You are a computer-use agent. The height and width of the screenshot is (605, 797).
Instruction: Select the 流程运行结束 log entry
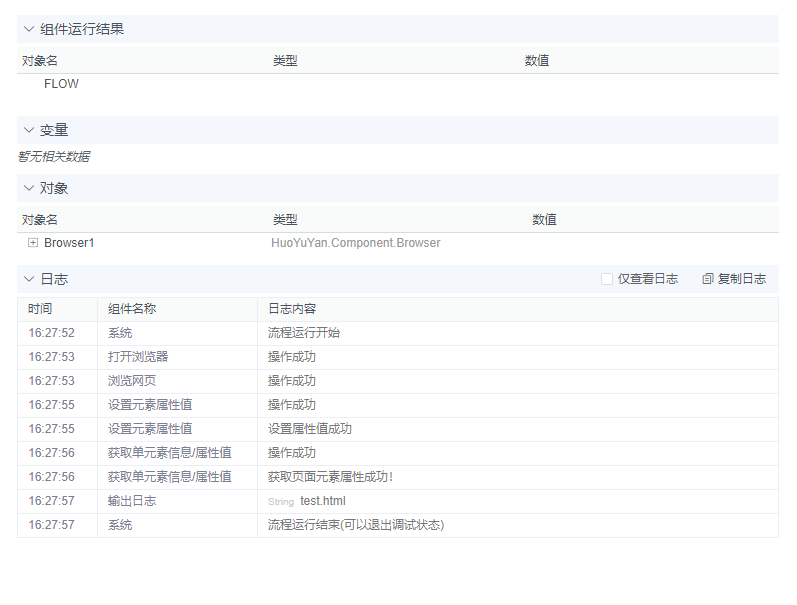pyautogui.click(x=355, y=525)
